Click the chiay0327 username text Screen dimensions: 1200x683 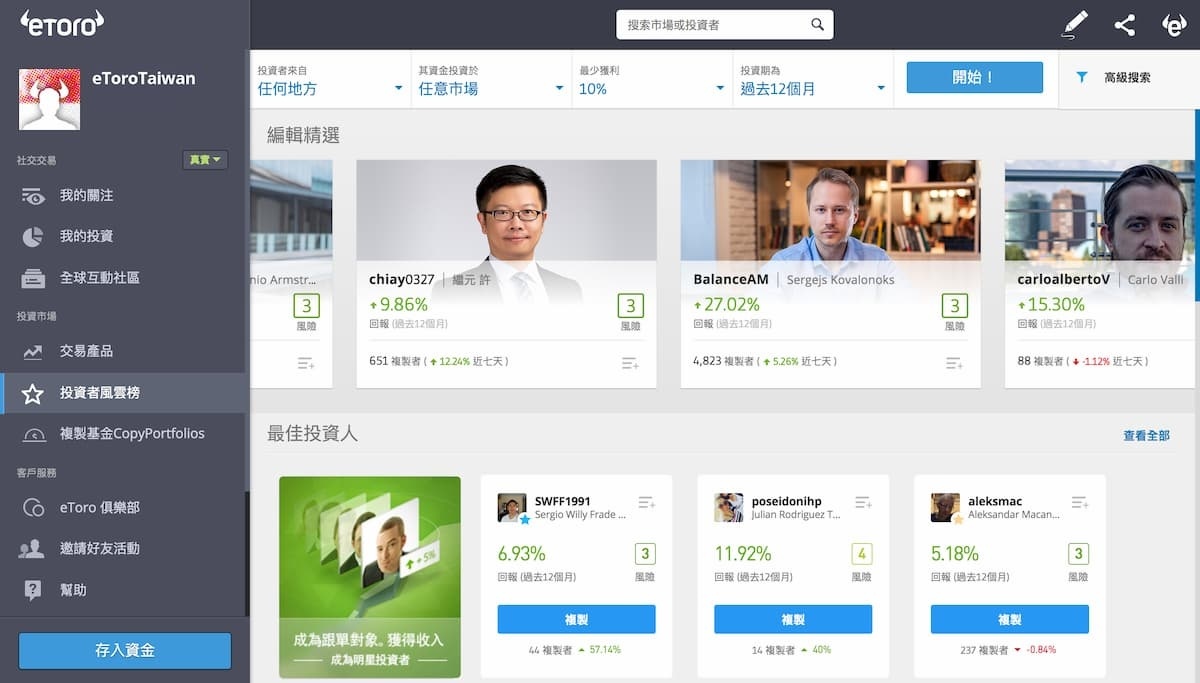pyautogui.click(x=402, y=280)
